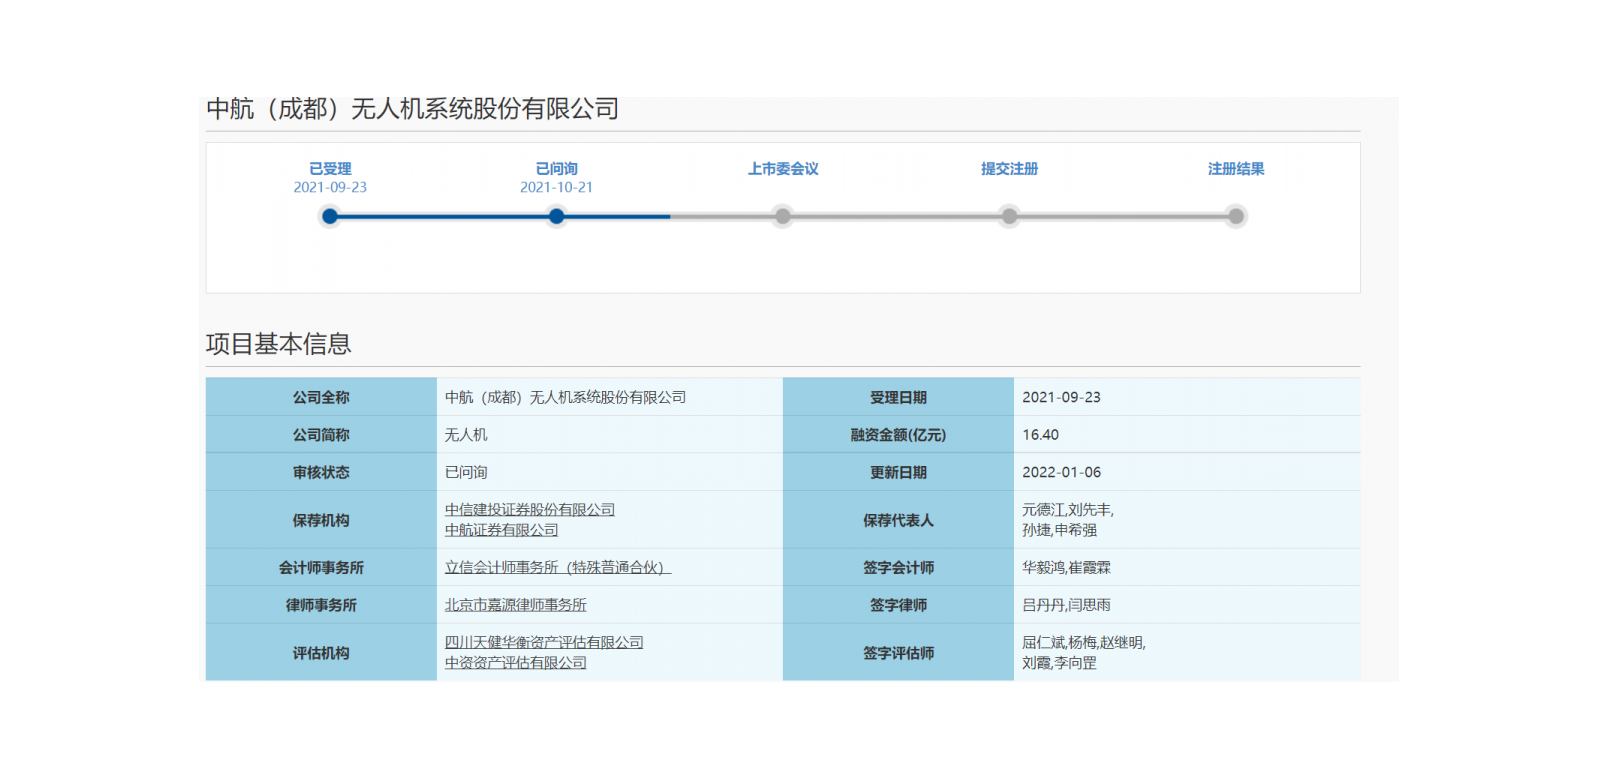Click the 注册结果 timeline node dot
Screen dimensions: 1599x780
point(1236,216)
